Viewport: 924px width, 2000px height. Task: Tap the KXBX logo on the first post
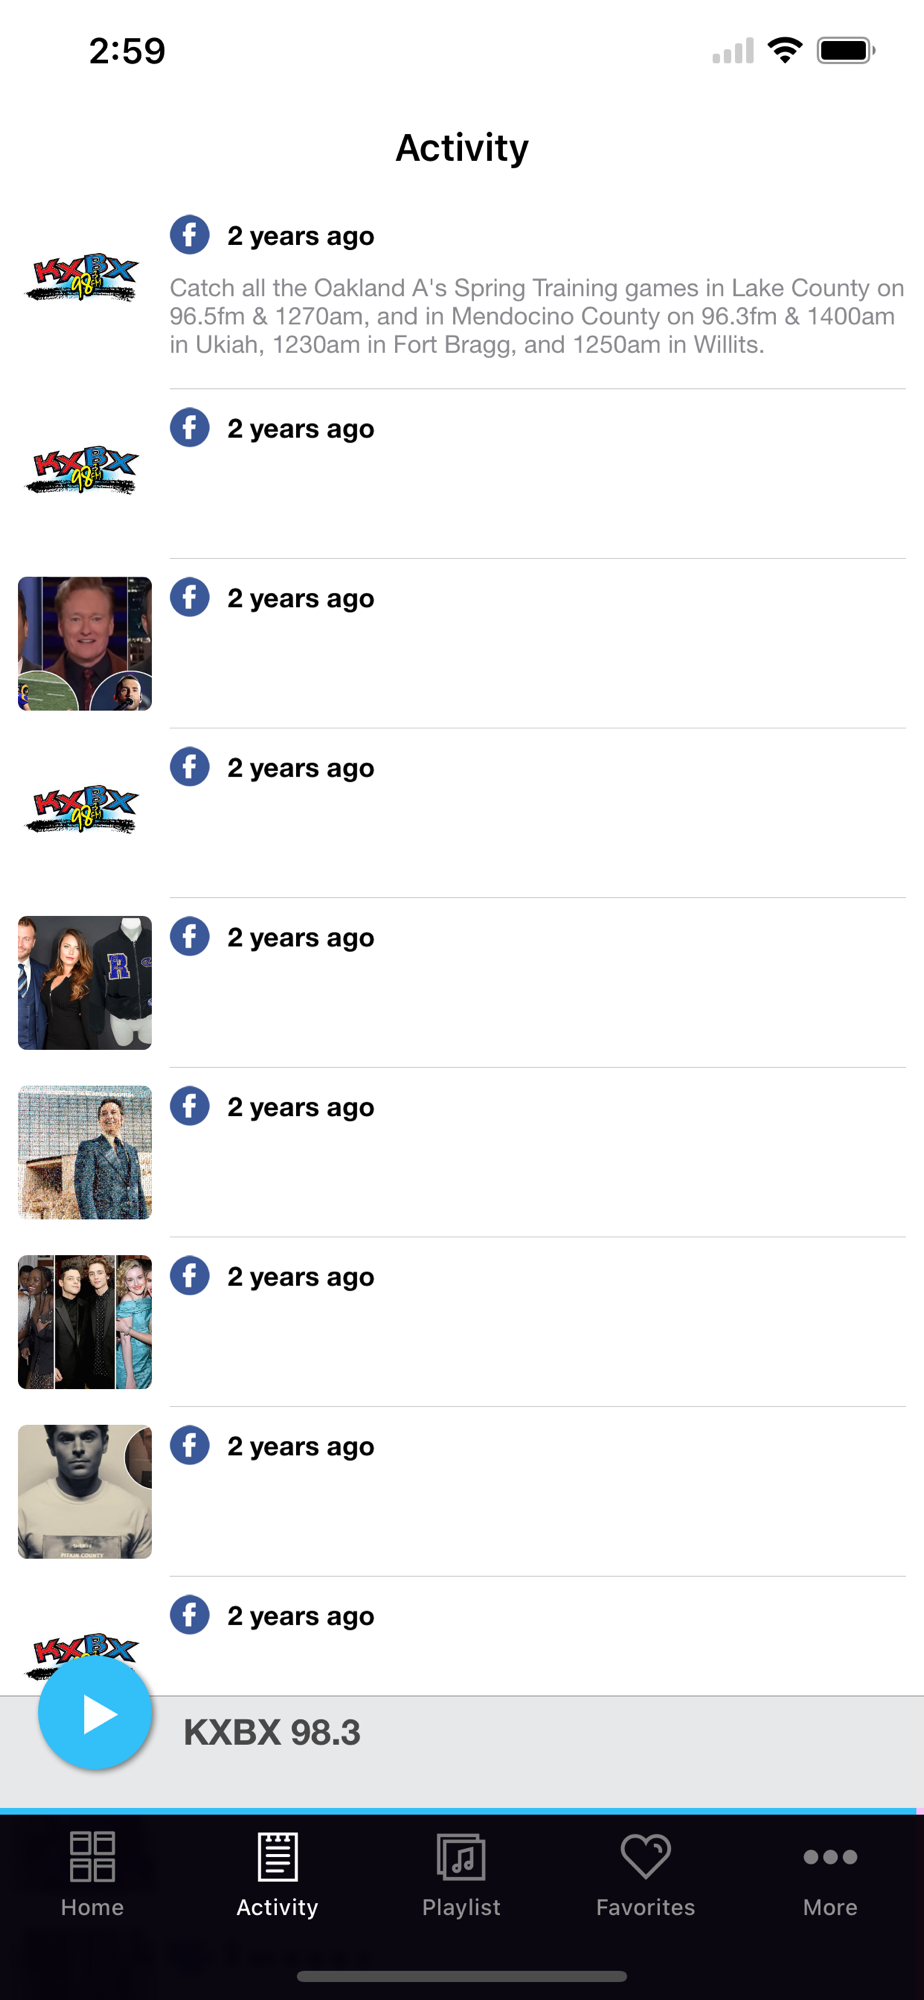click(x=82, y=278)
